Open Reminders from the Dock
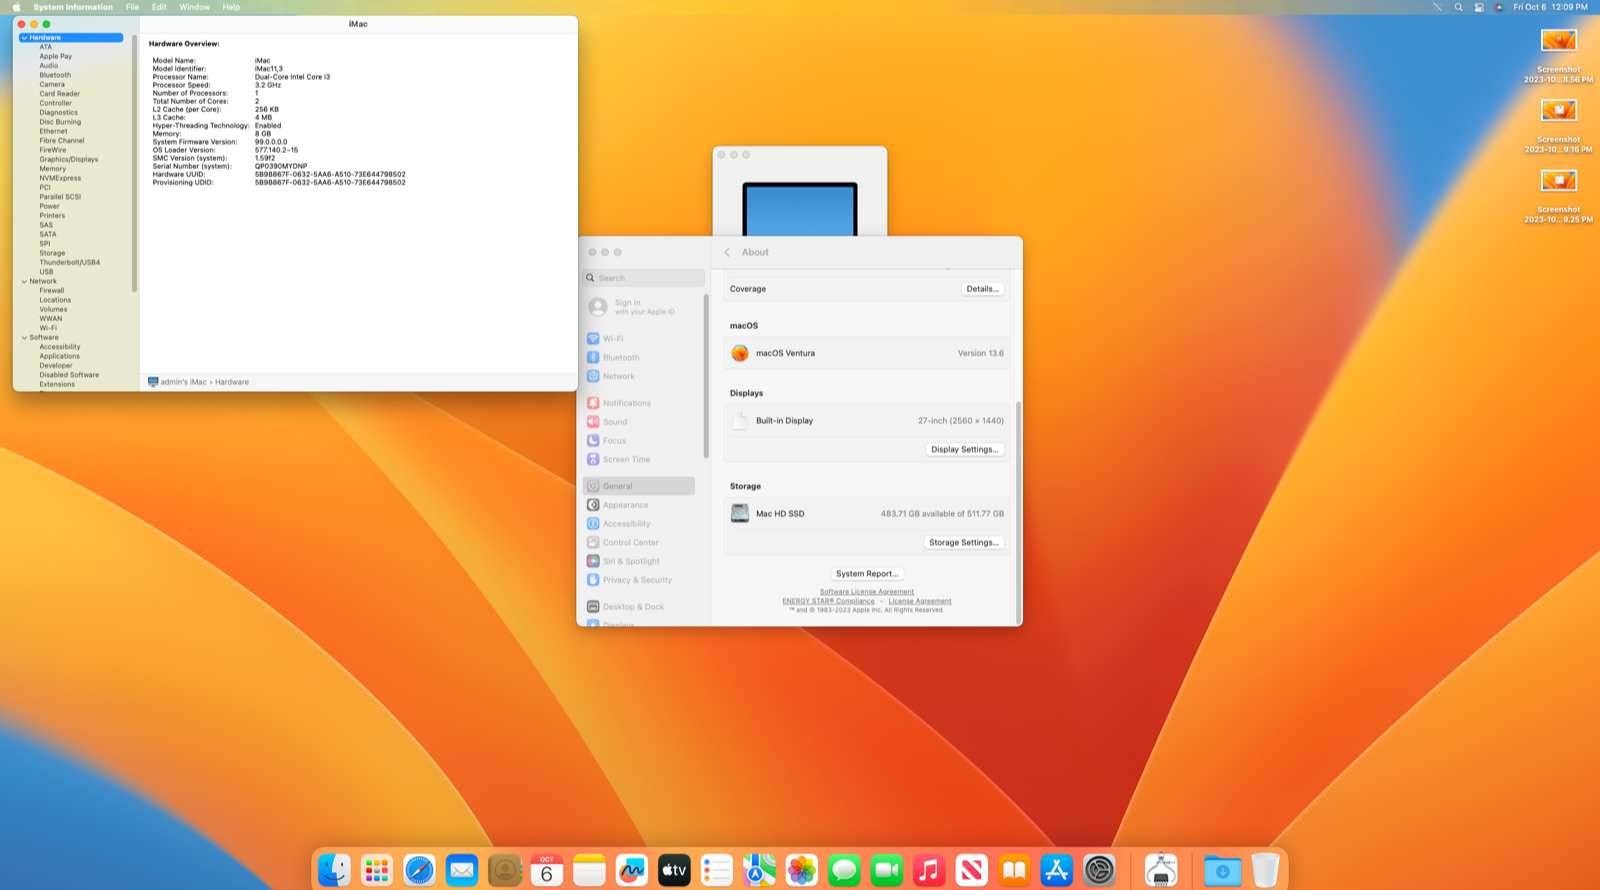Image resolution: width=1600 pixels, height=890 pixels. click(717, 870)
